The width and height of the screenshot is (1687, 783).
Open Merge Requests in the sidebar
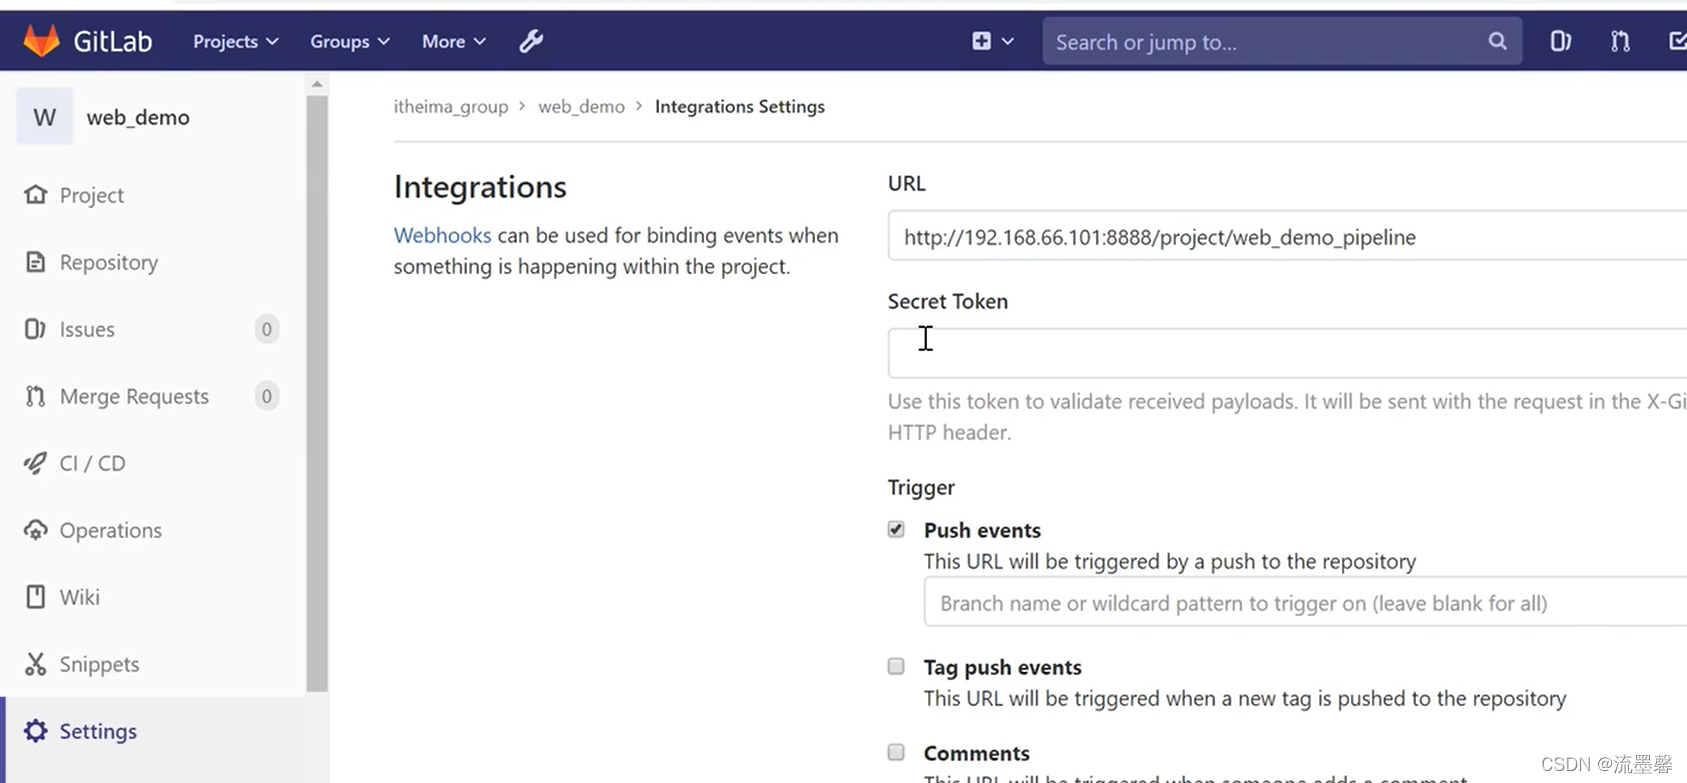(x=134, y=396)
